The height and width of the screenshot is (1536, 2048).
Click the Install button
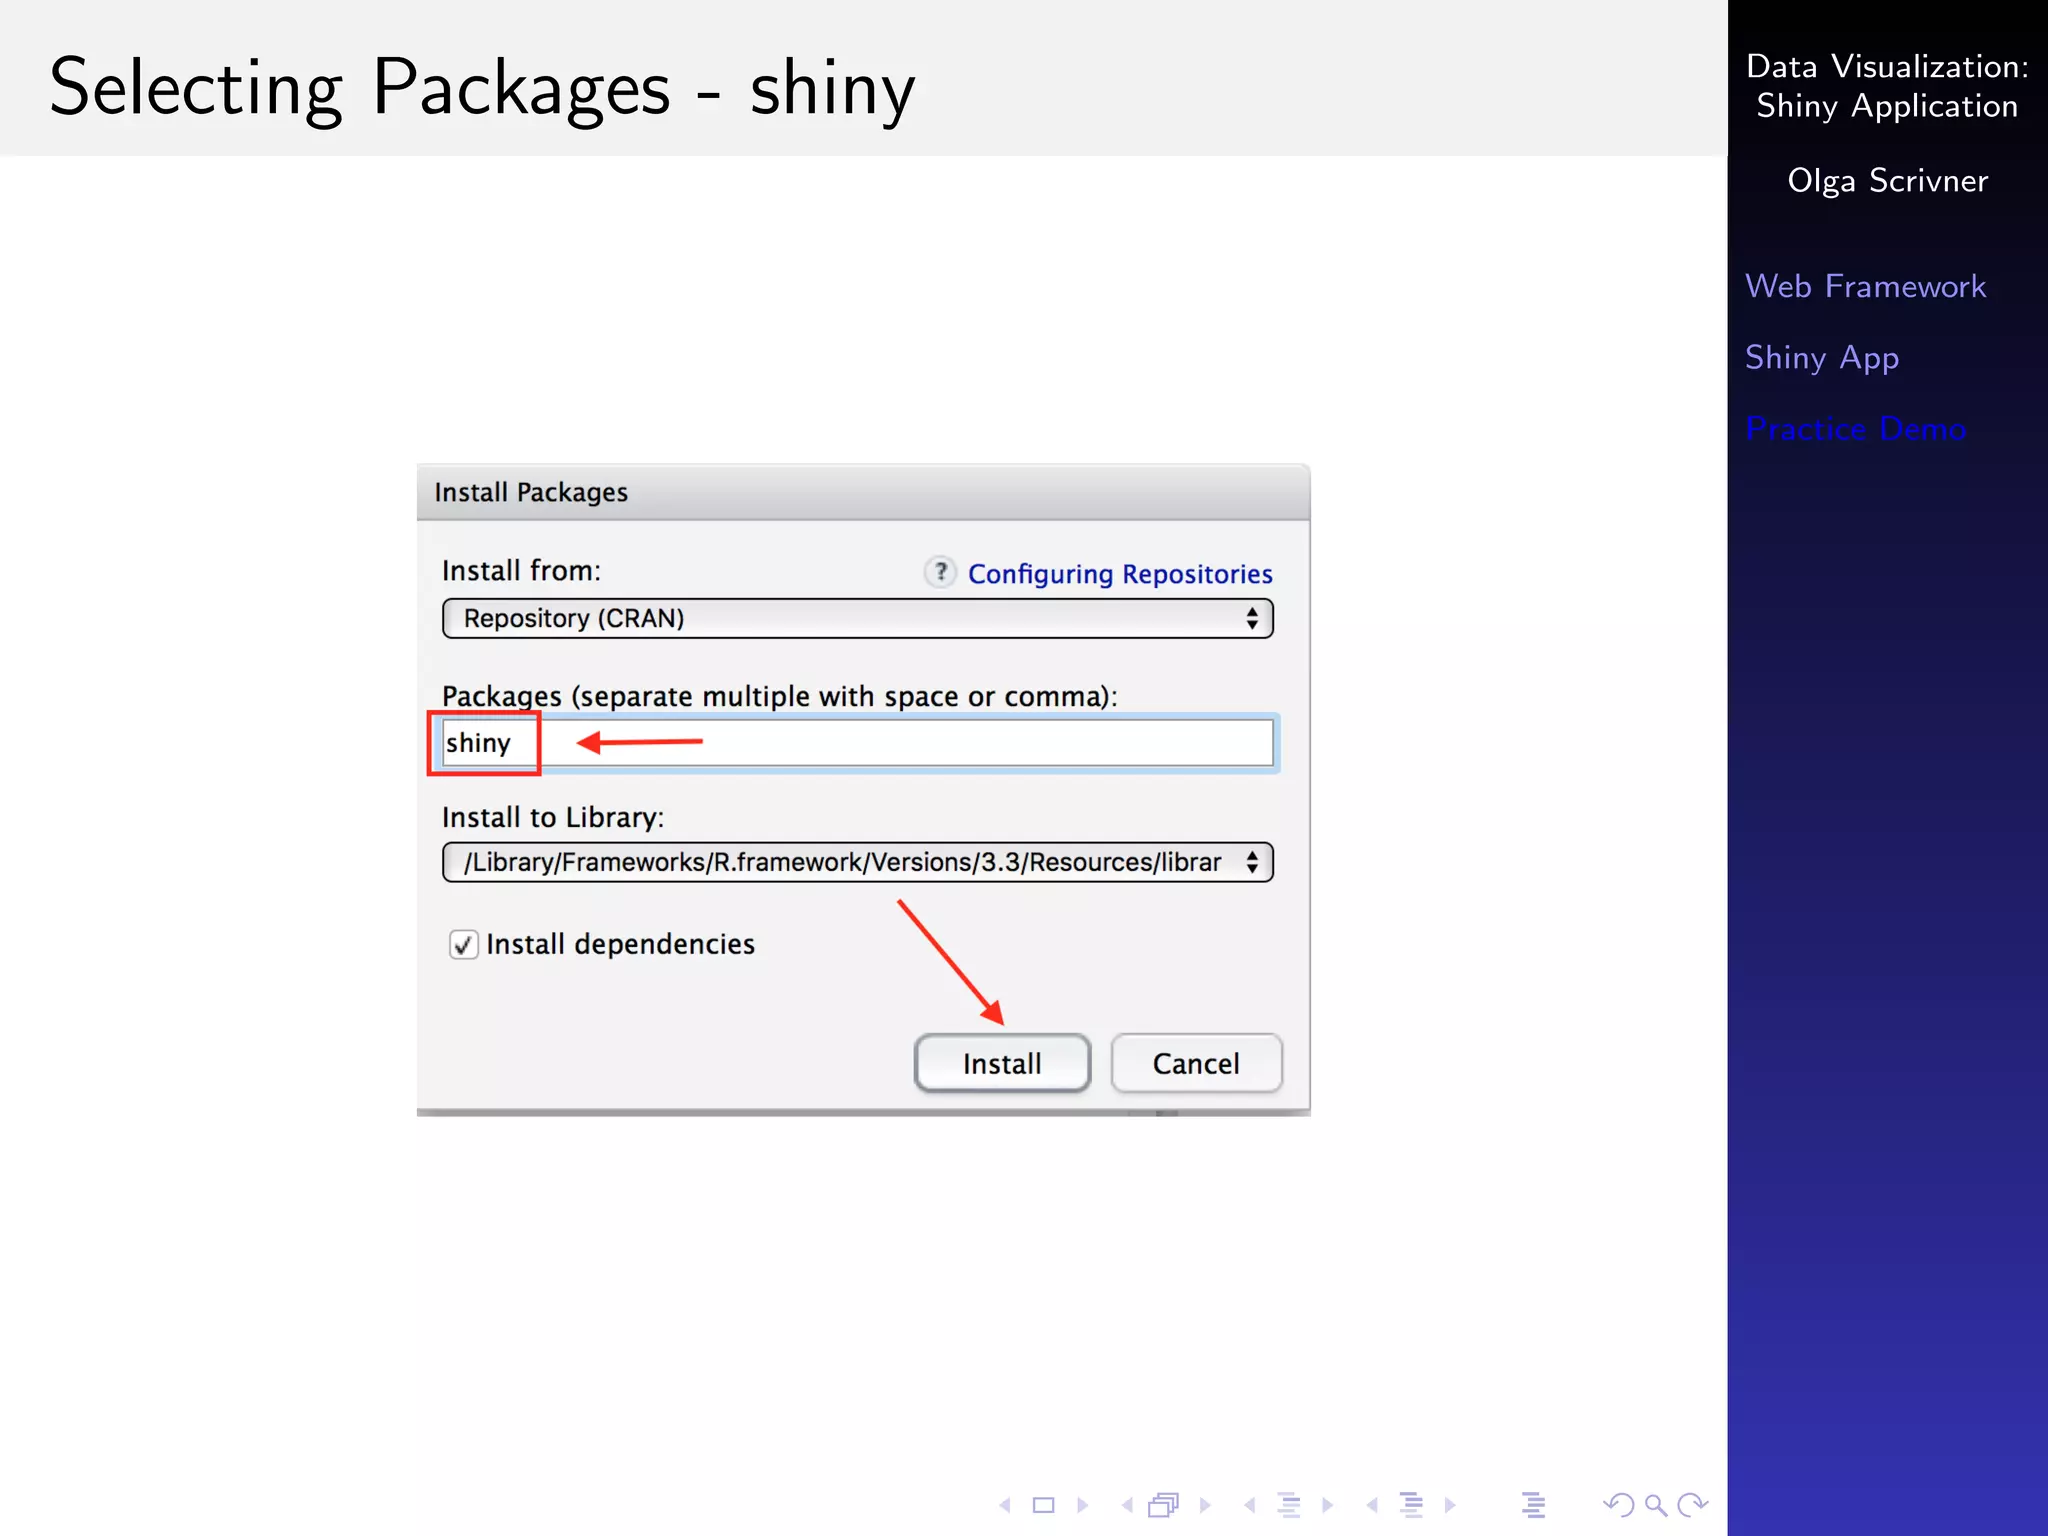pos(1002,1063)
